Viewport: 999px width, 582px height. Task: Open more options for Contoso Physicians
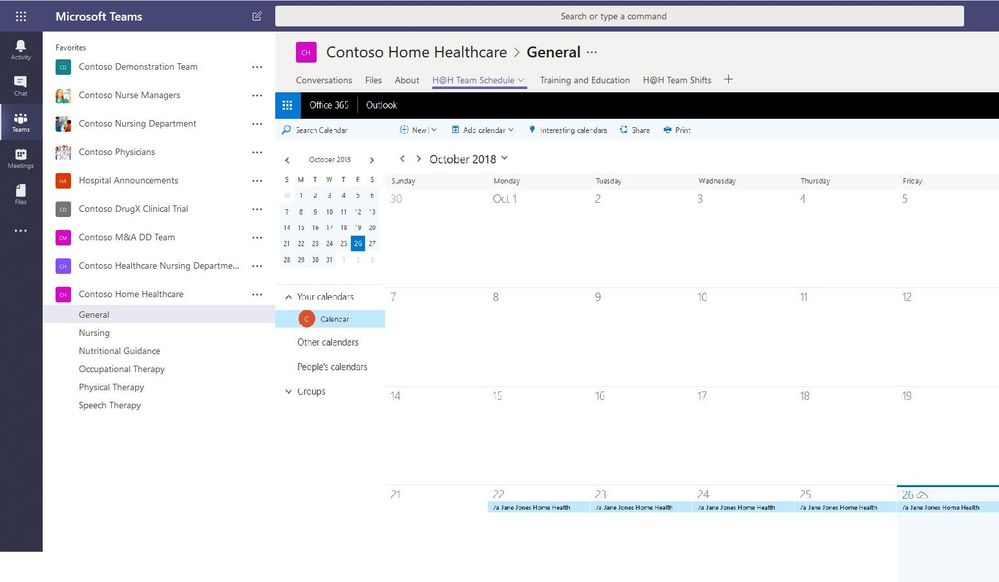coord(257,152)
